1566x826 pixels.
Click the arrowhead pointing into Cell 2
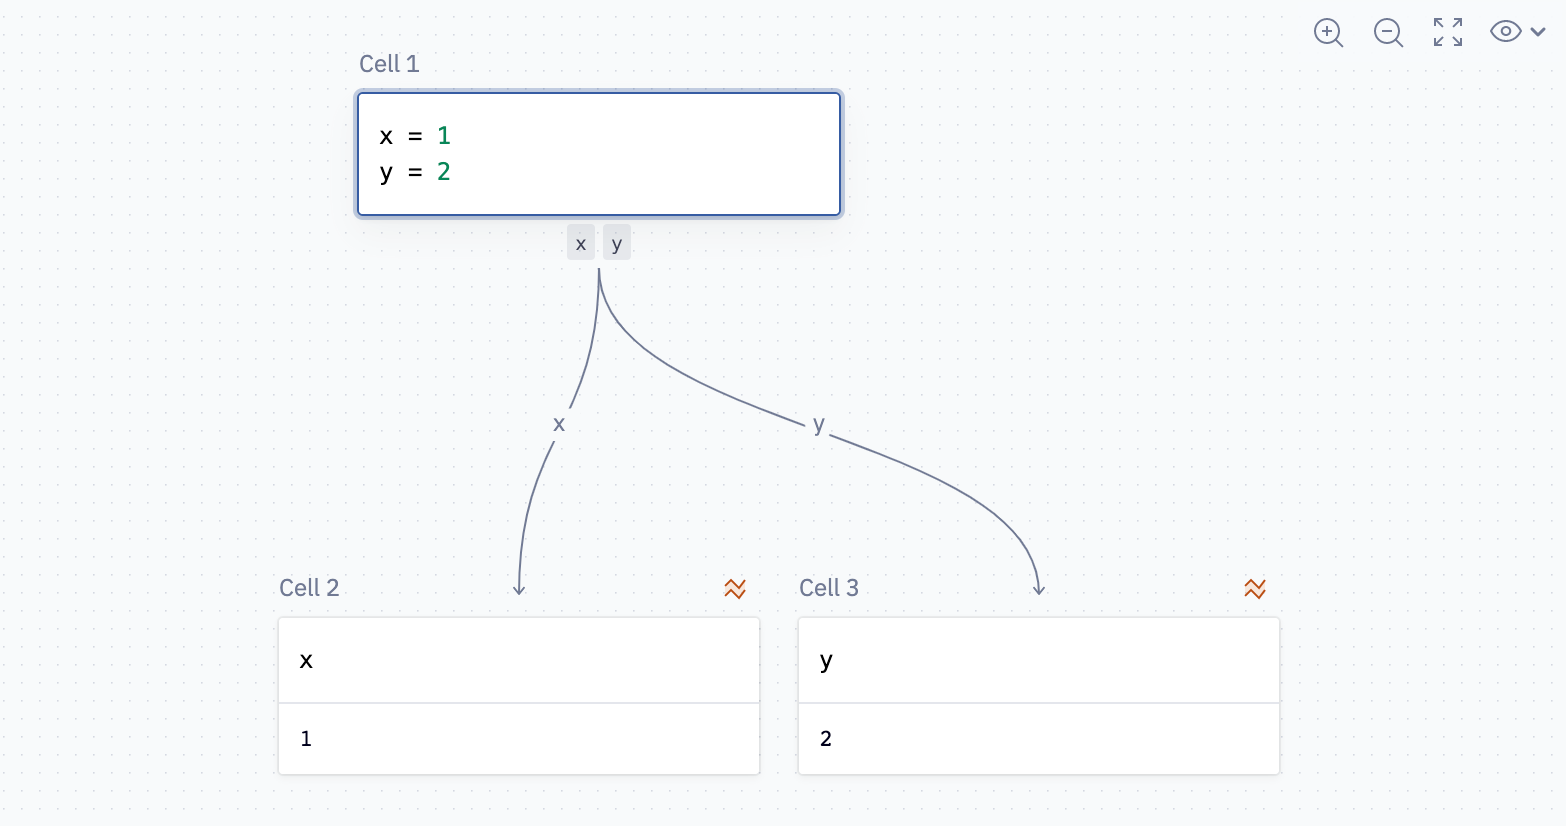(519, 590)
